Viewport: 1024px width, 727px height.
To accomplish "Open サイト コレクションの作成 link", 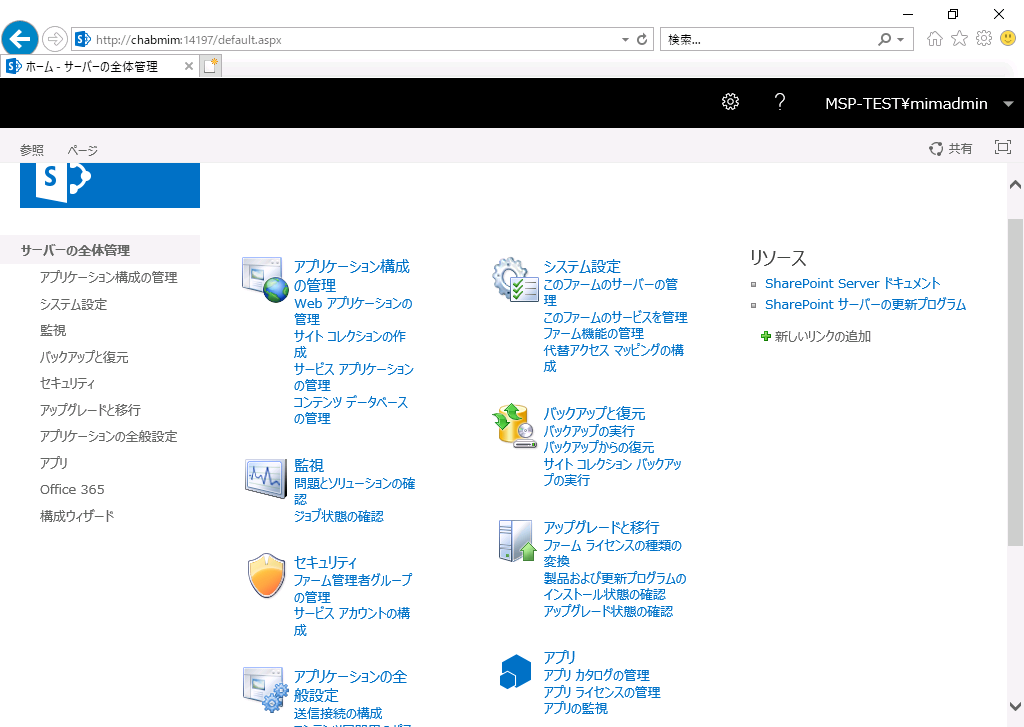I will tap(349, 344).
